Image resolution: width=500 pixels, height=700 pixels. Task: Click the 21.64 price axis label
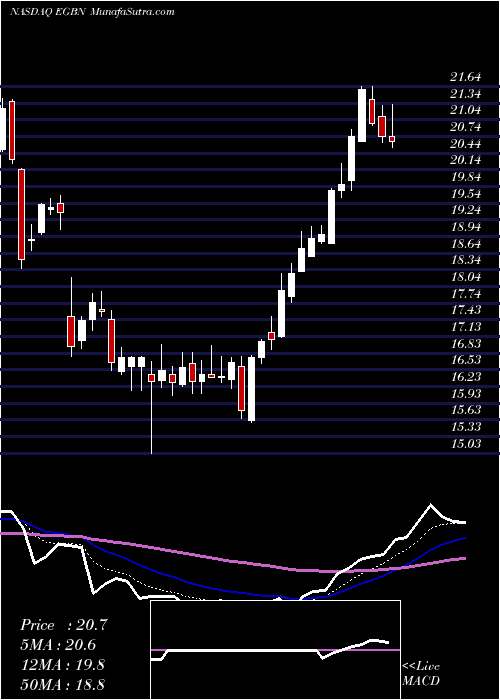coord(465,77)
